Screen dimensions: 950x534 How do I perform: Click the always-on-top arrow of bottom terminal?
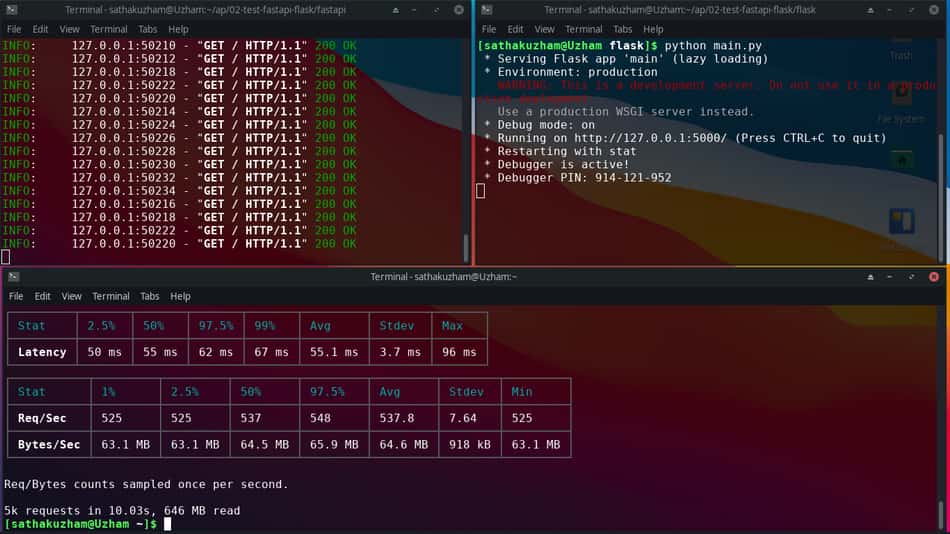(x=871, y=277)
